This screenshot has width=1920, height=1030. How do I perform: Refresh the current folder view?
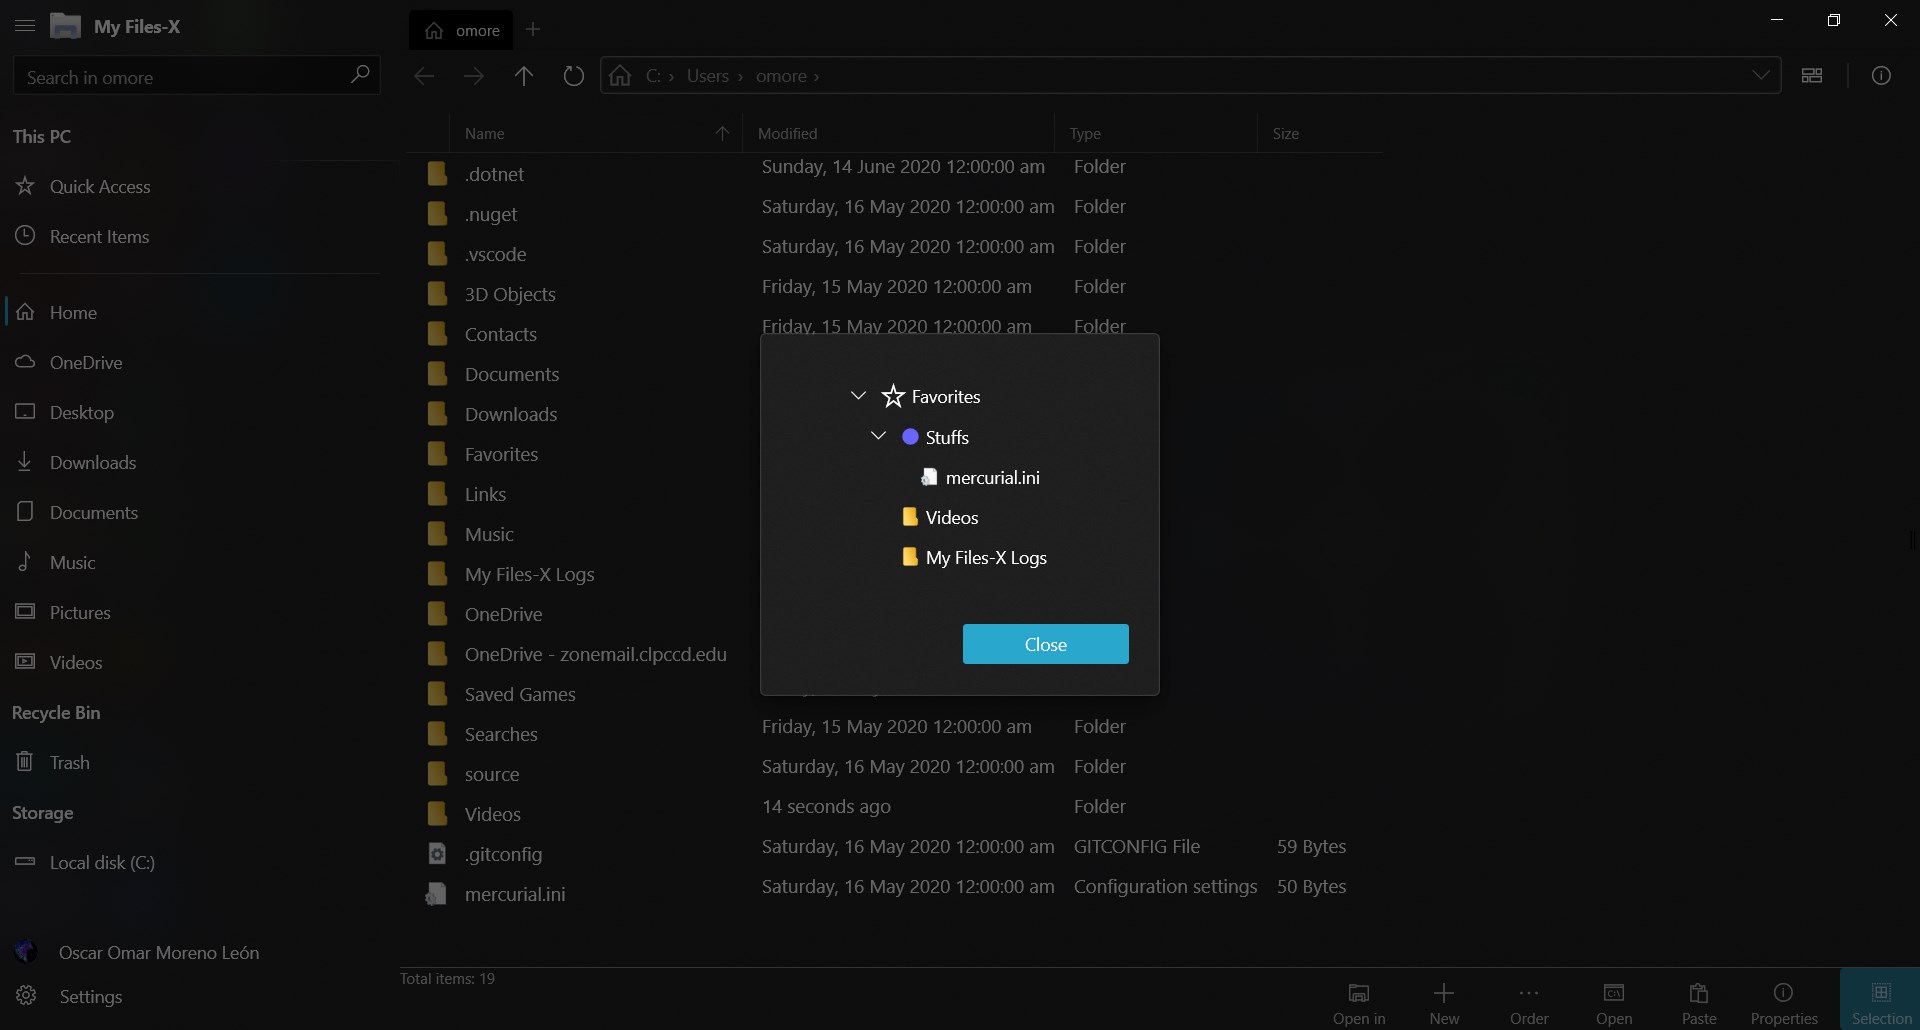[x=573, y=76]
